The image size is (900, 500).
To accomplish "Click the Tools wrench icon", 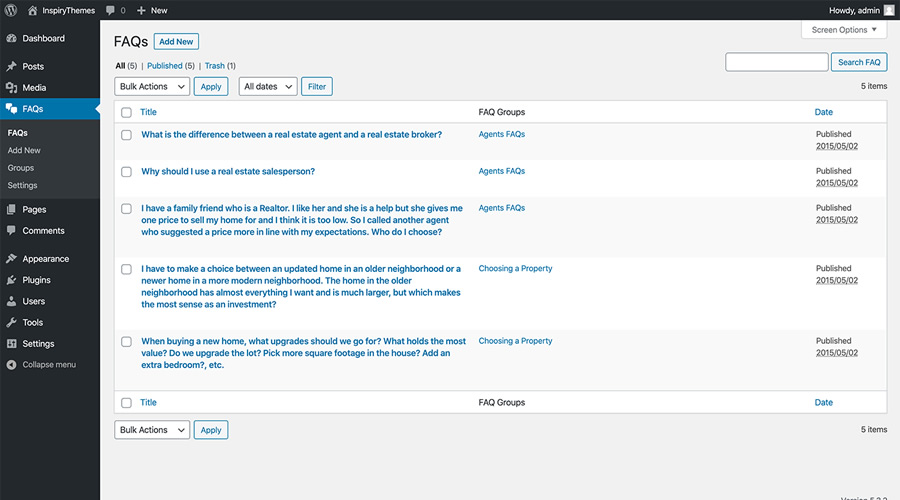I will 11,323.
